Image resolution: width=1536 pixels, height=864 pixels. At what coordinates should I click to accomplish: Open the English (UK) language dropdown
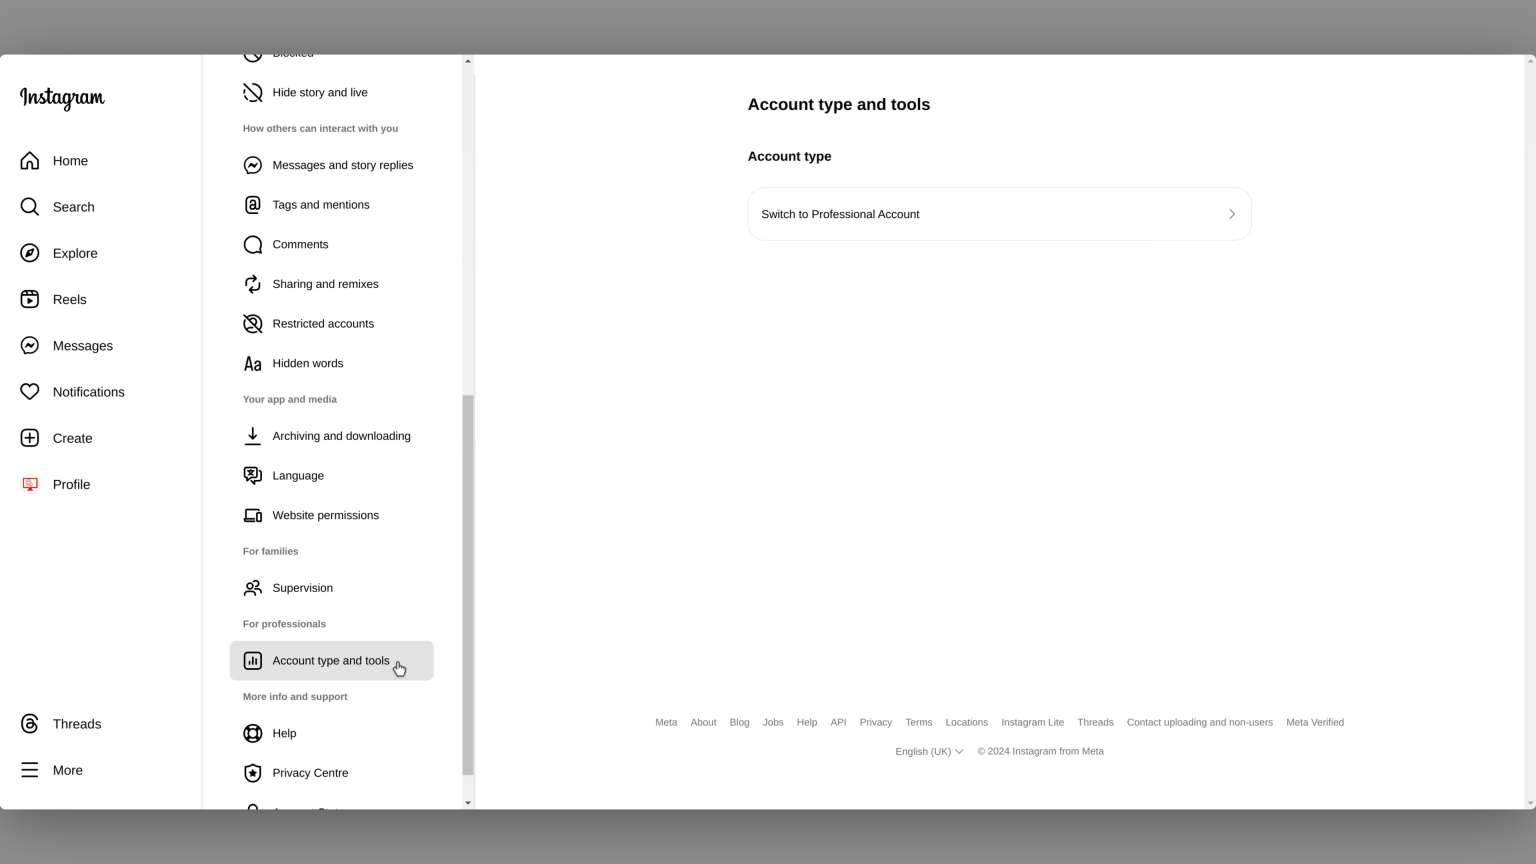[928, 751]
